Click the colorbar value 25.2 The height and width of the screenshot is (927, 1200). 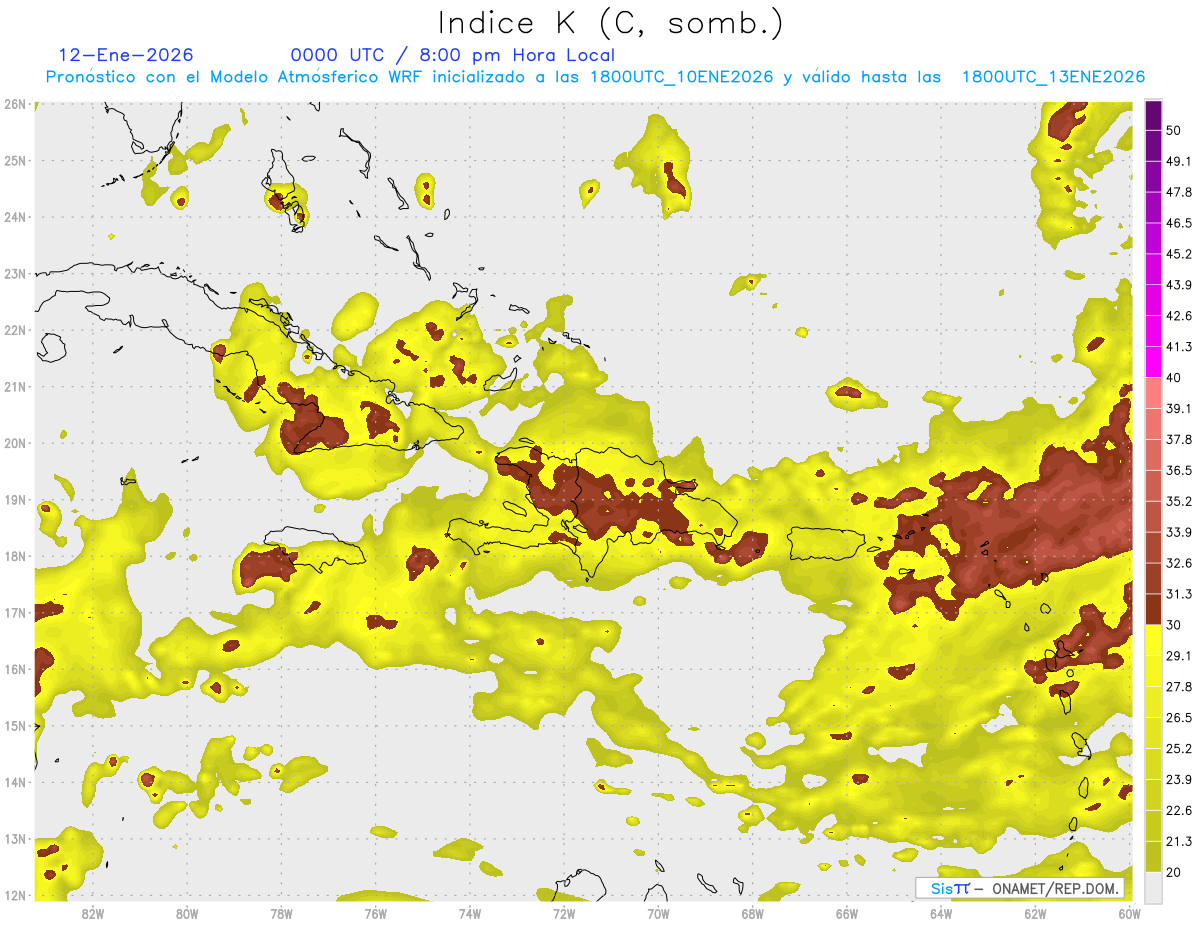[x=1179, y=749]
